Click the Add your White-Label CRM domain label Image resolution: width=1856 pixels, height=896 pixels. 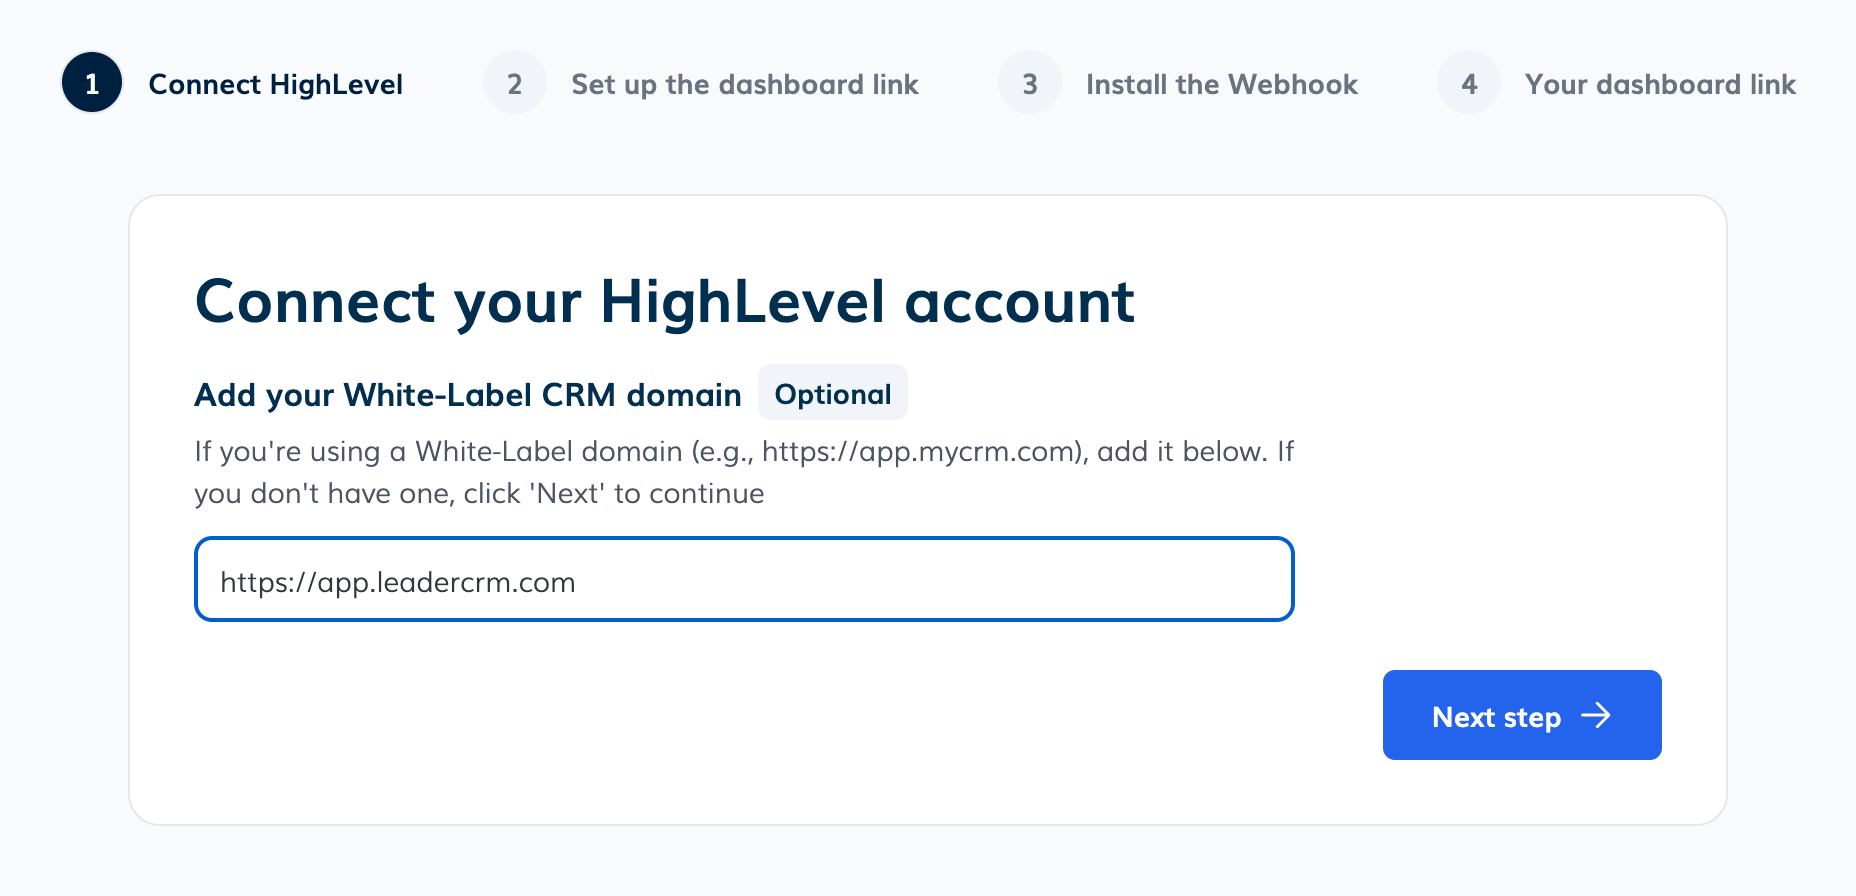coord(467,395)
